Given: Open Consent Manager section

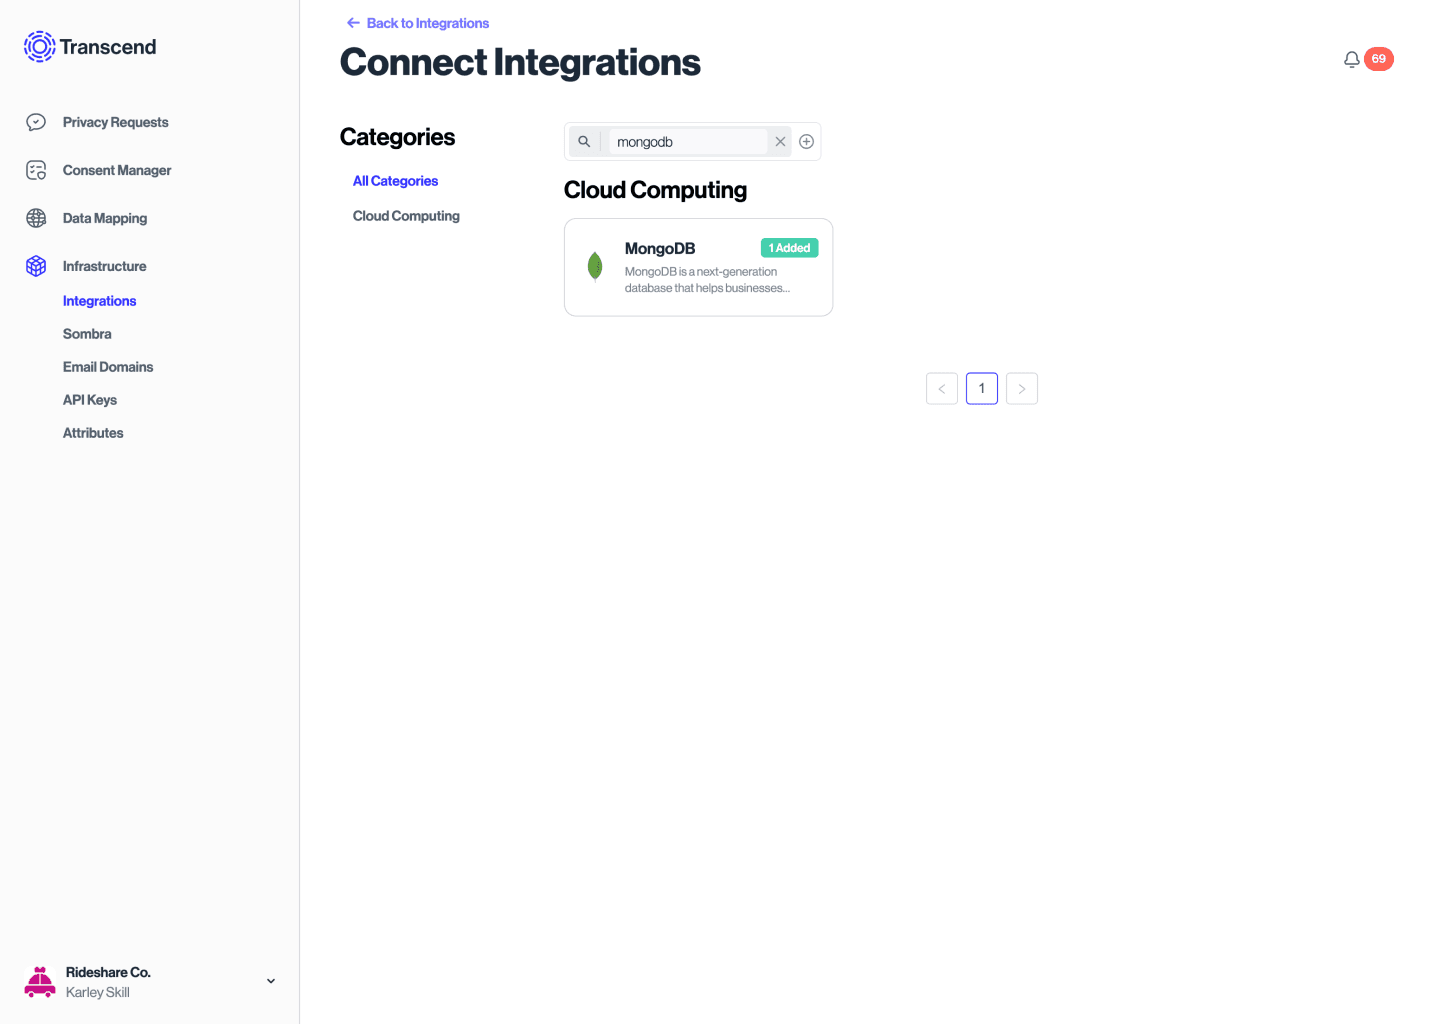Looking at the screenshot, I should pyautogui.click(x=117, y=170).
